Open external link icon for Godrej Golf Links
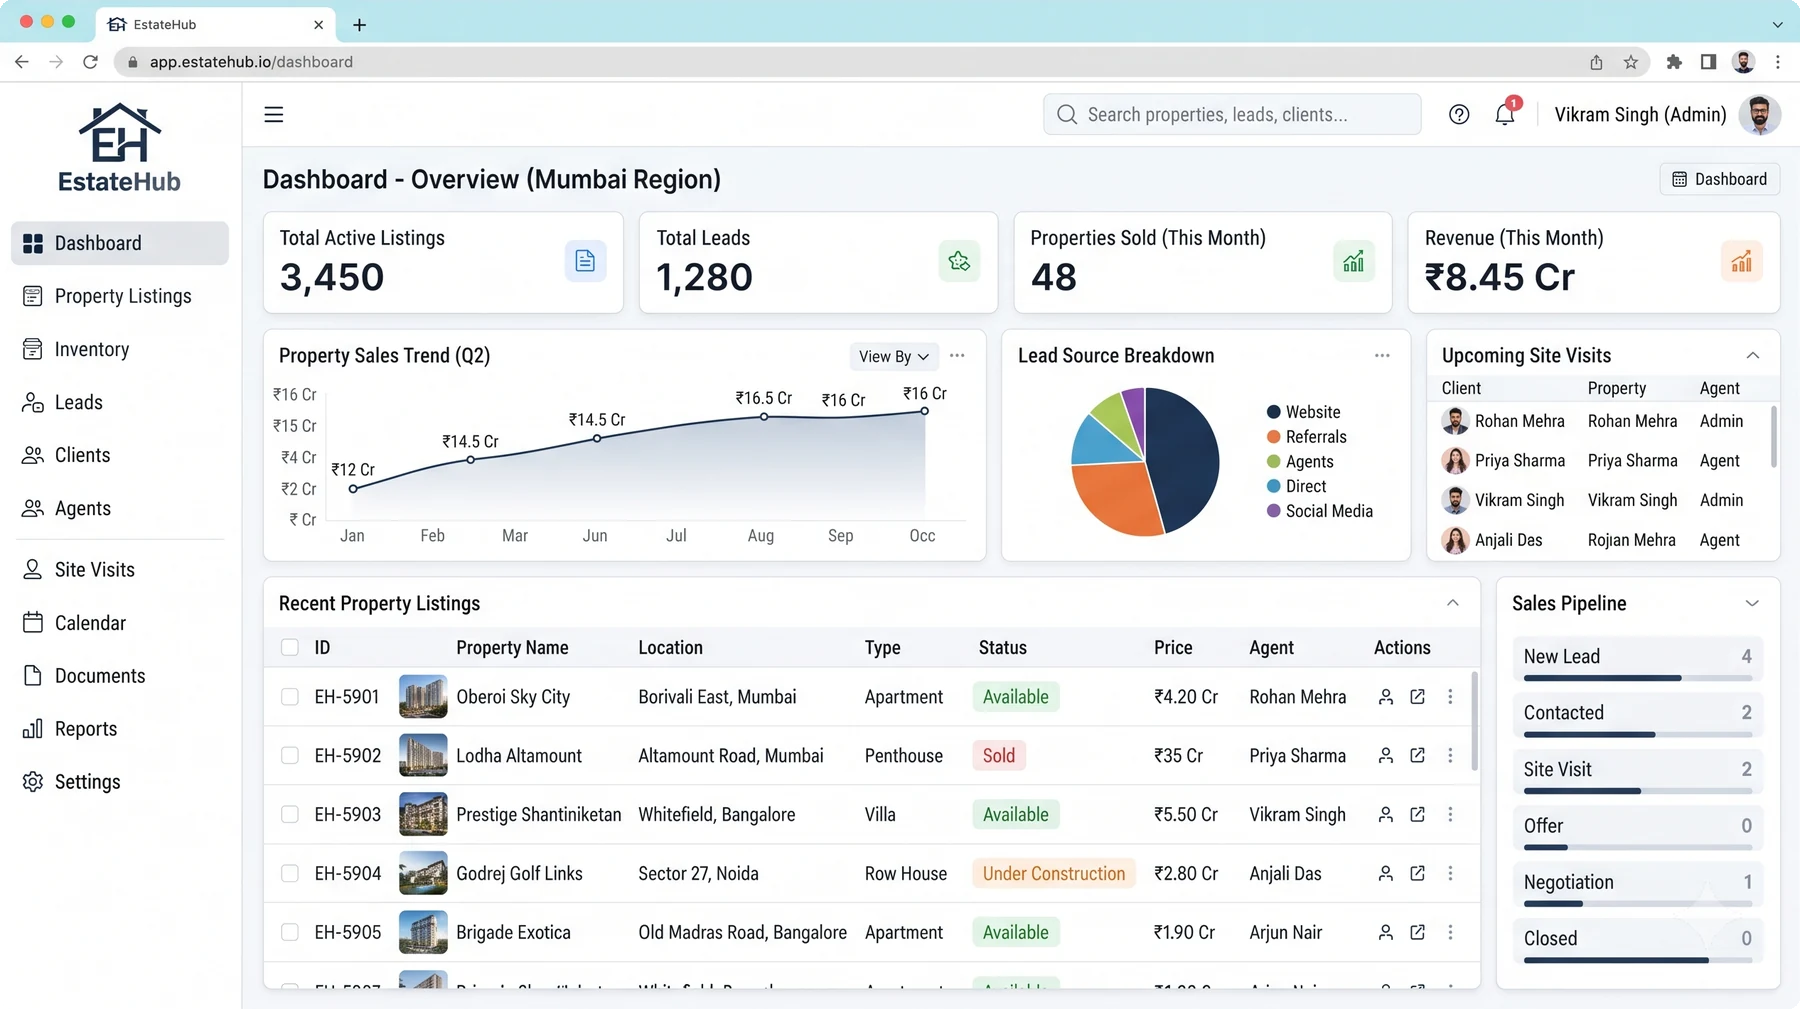The width and height of the screenshot is (1800, 1009). [x=1417, y=873]
